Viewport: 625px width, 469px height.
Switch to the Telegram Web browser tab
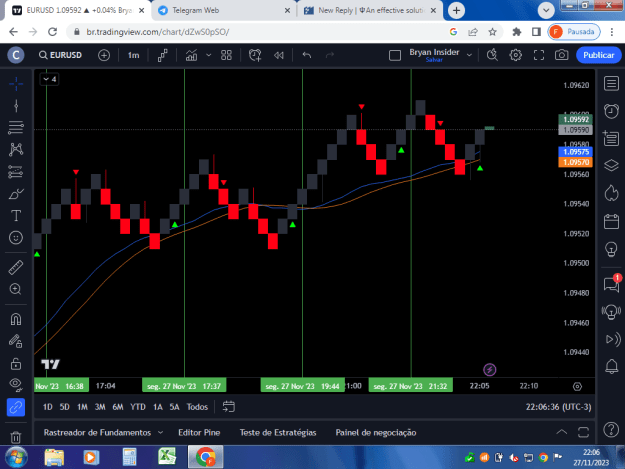(x=224, y=10)
